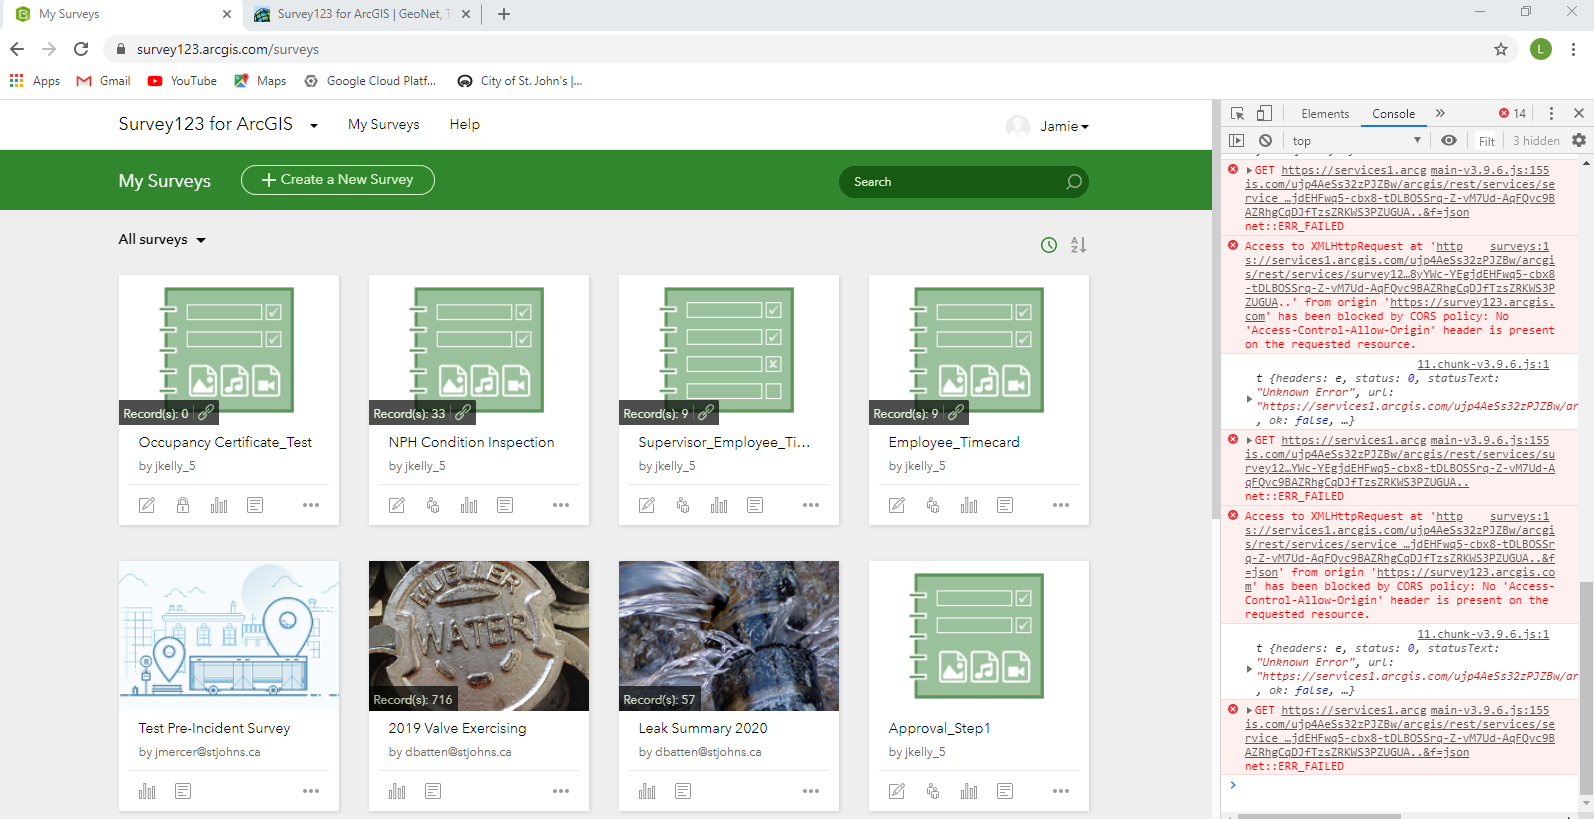Analyze Leak Summary 2020 results
This screenshot has height=819, width=1594.
point(647,791)
